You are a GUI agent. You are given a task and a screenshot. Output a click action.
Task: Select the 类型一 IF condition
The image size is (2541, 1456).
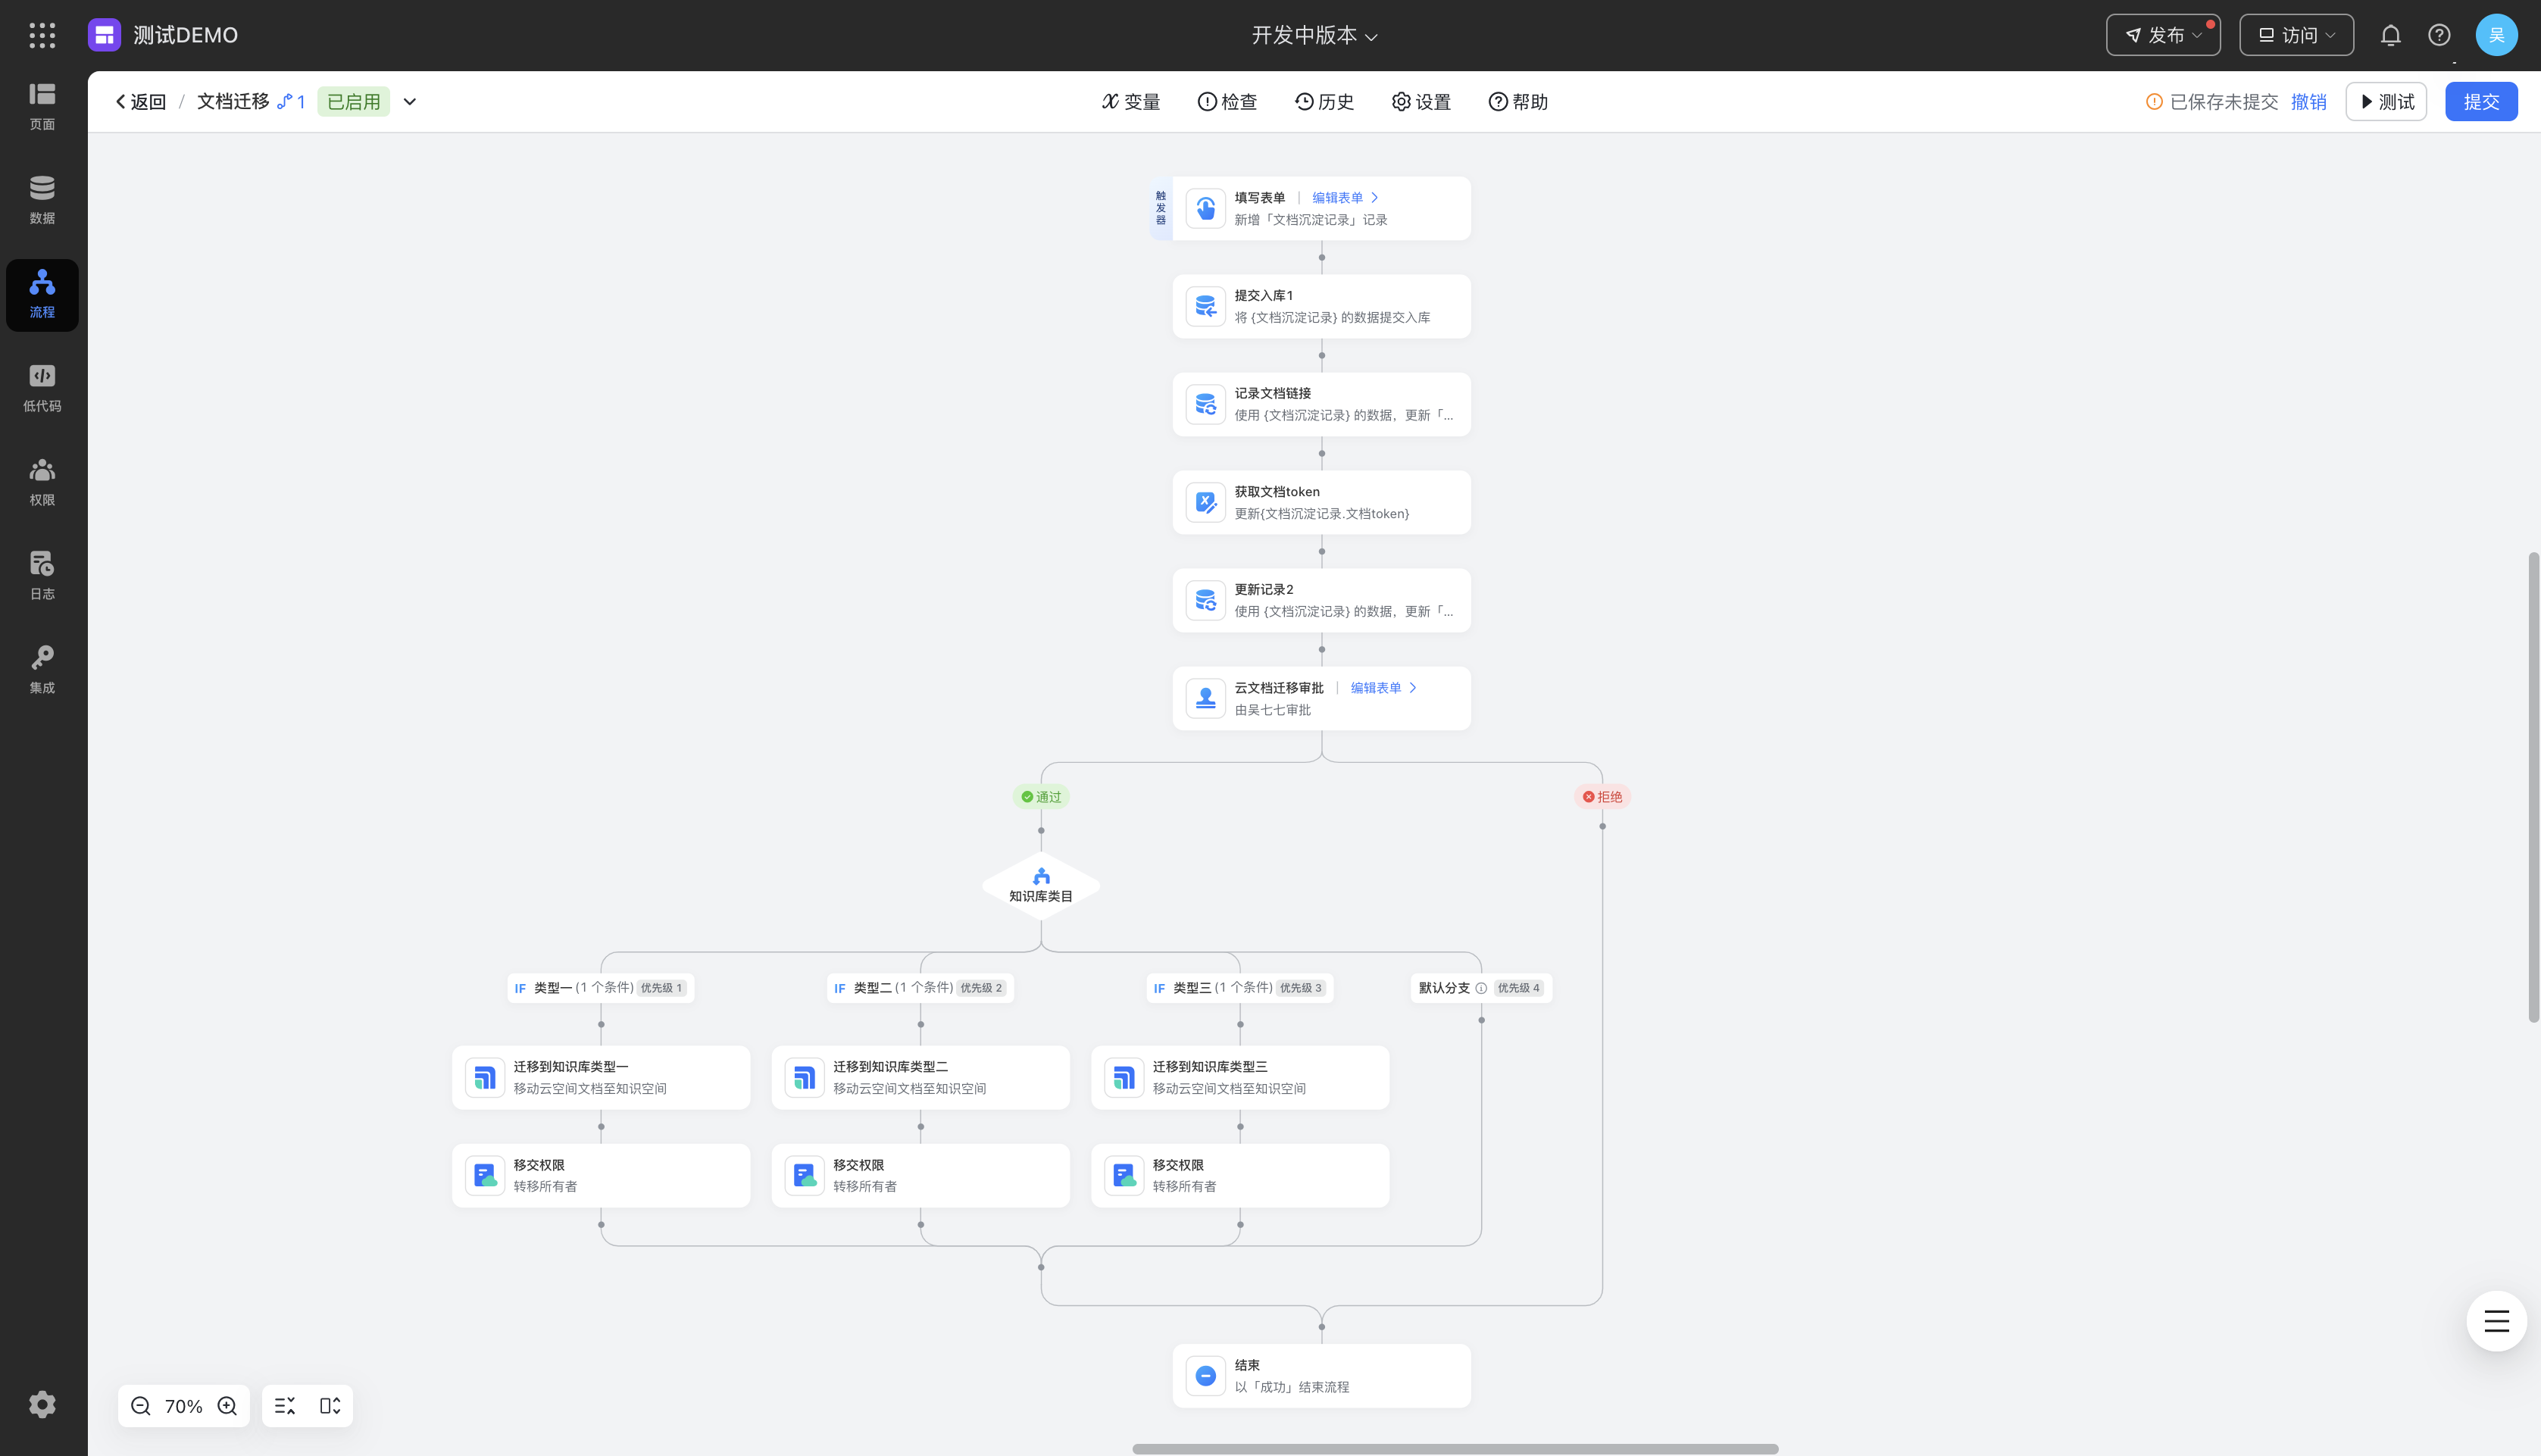point(600,988)
